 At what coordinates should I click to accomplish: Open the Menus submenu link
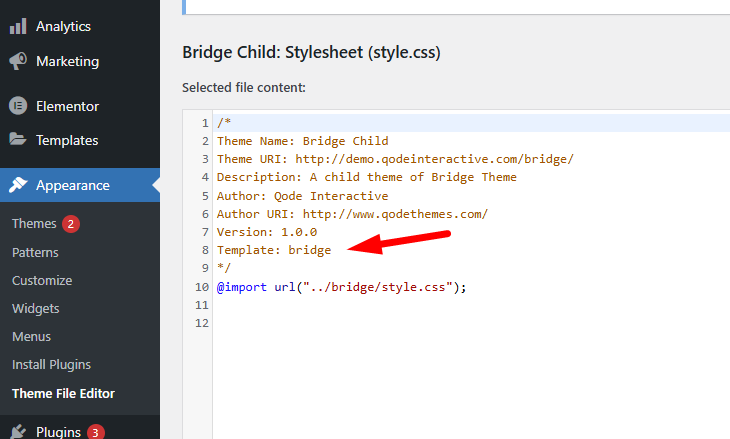pos(31,337)
